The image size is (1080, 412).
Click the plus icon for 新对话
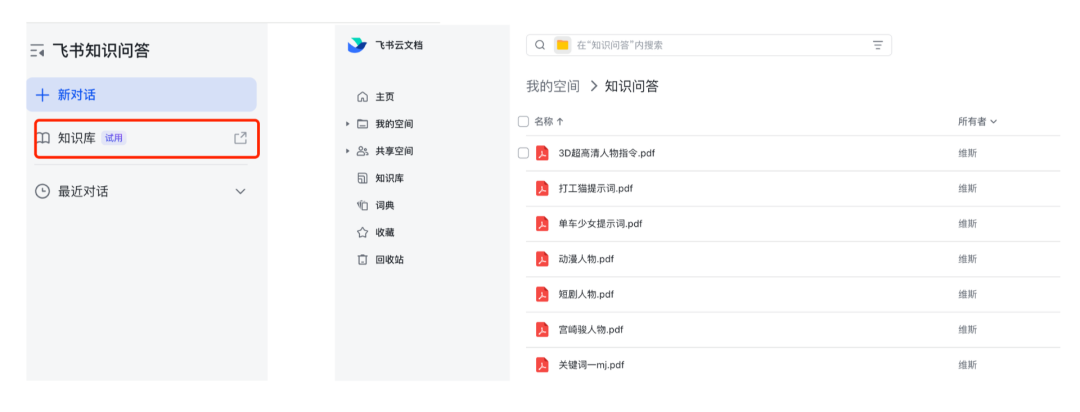42,95
